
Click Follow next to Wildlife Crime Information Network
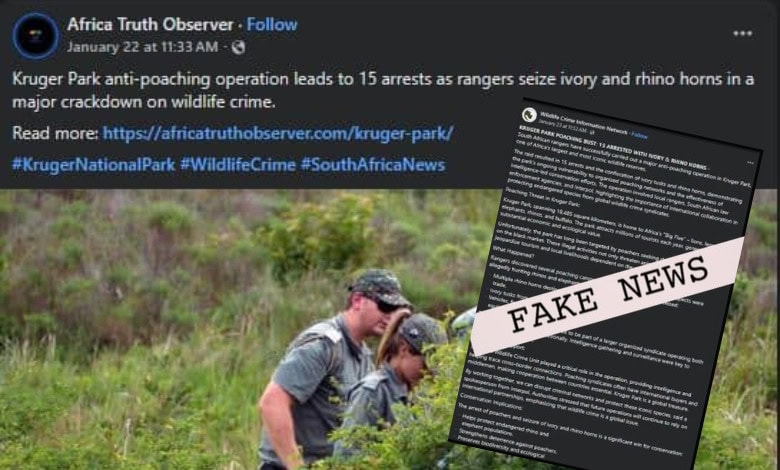click(x=640, y=135)
